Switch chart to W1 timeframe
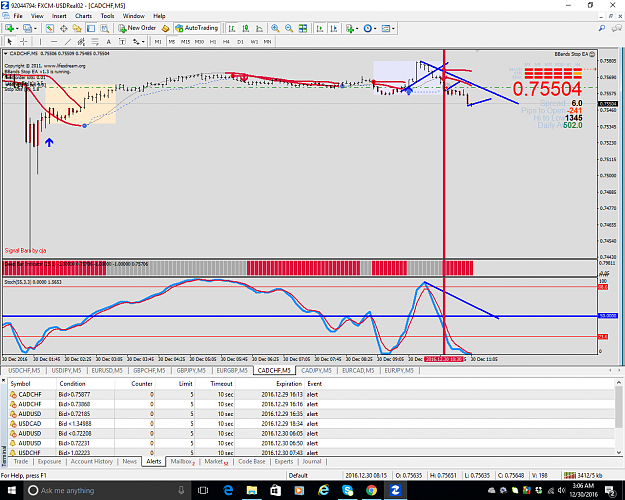 pyautogui.click(x=254, y=41)
